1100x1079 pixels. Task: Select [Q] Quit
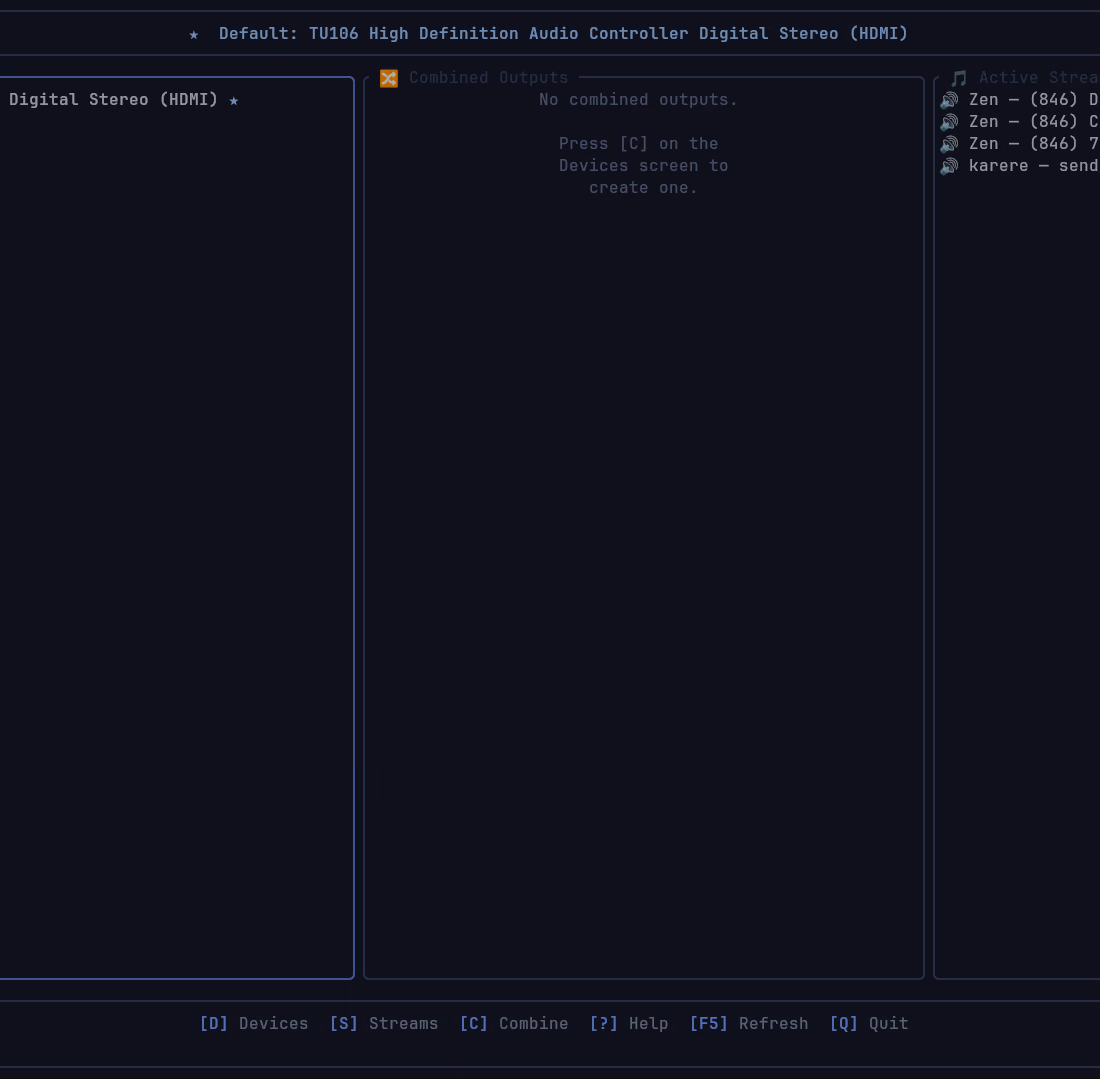(869, 1024)
